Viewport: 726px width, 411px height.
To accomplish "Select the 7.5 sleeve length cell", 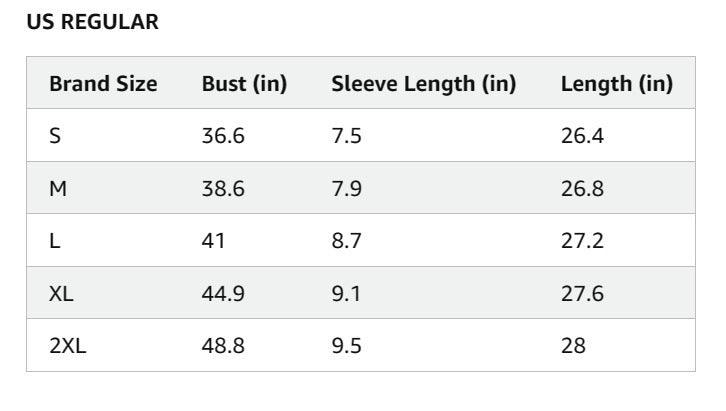I will [x=346, y=136].
